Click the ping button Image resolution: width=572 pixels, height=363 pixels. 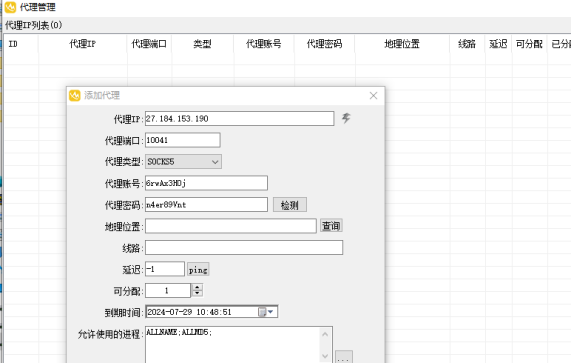pos(198,270)
